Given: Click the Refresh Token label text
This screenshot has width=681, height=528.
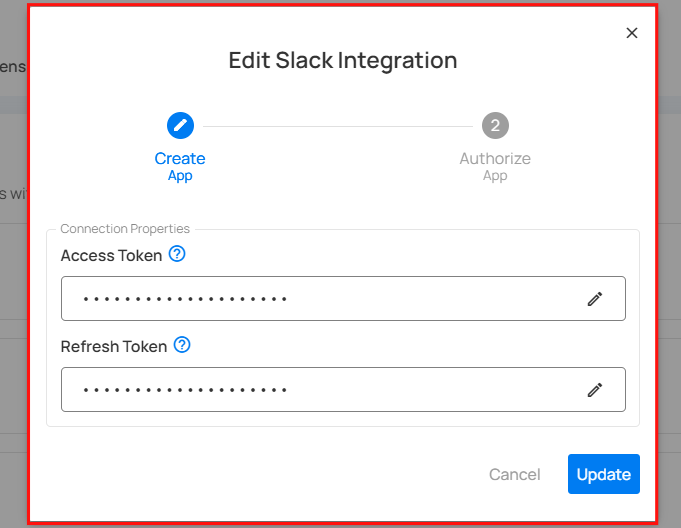Looking at the screenshot, I should coord(114,346).
